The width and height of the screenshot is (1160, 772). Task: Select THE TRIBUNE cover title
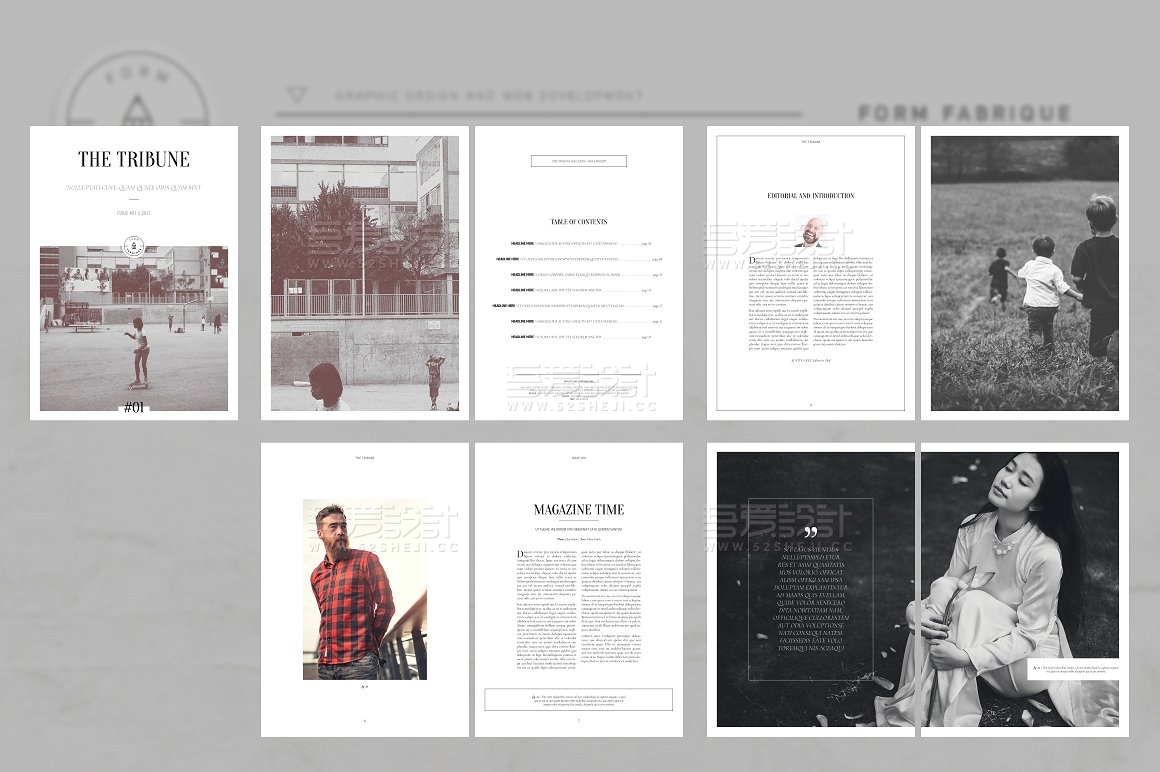click(134, 159)
